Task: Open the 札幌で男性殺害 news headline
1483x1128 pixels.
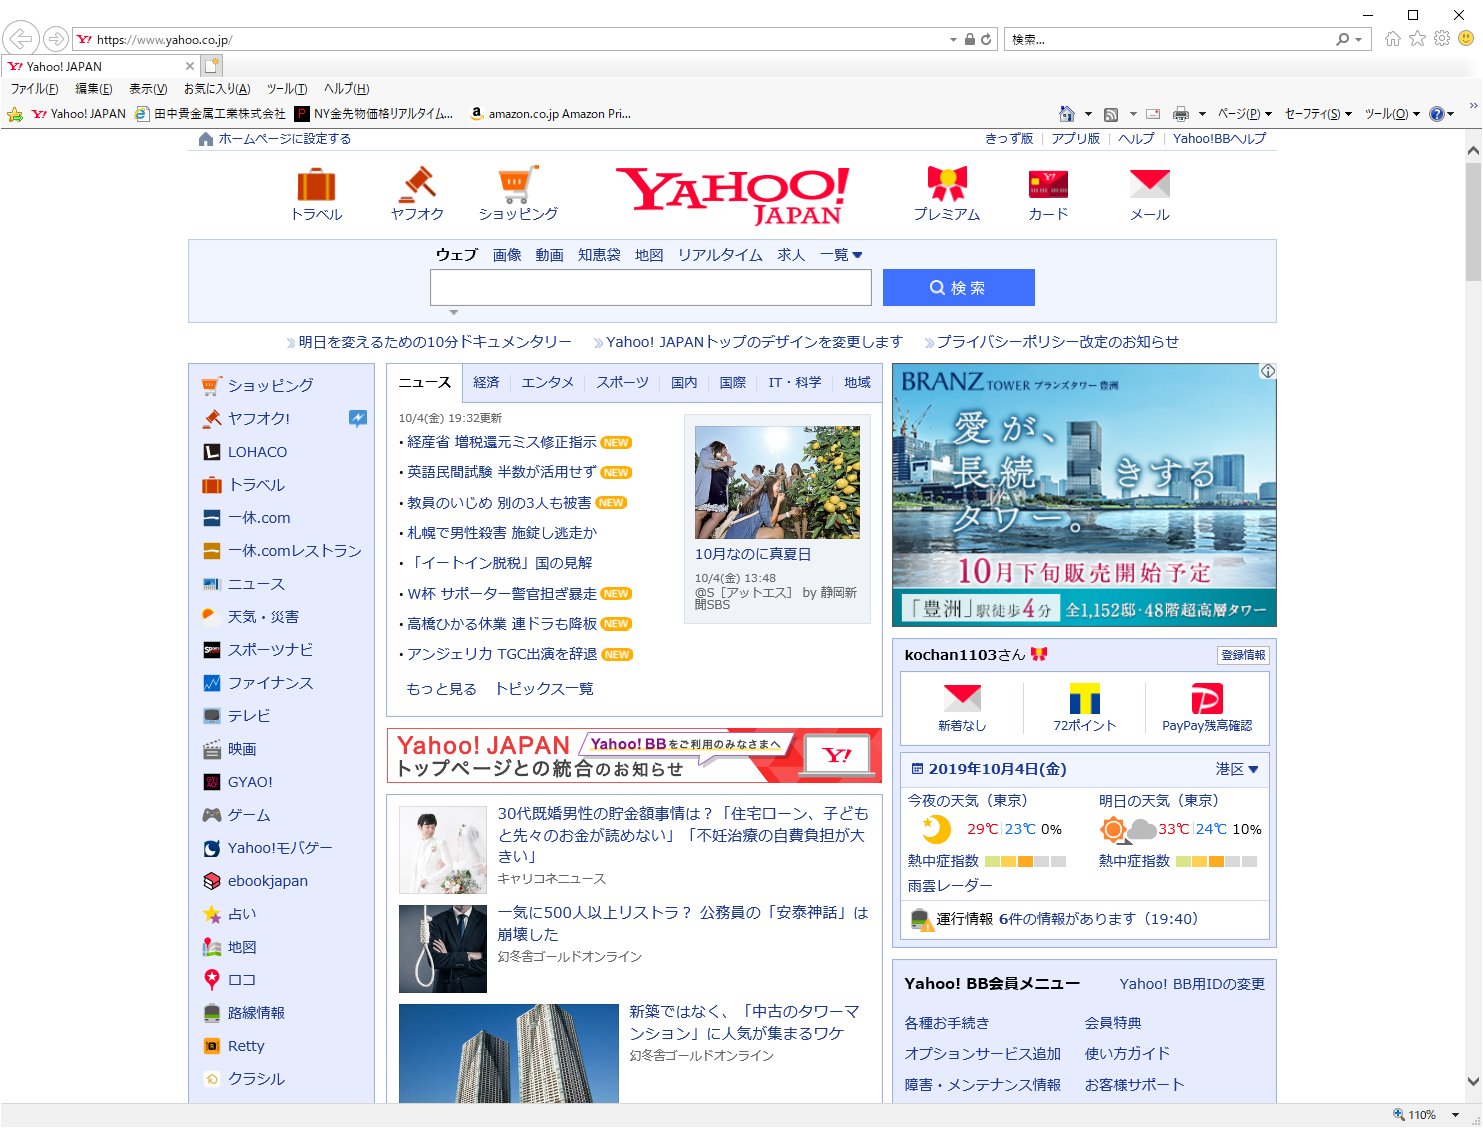Action: click(501, 533)
